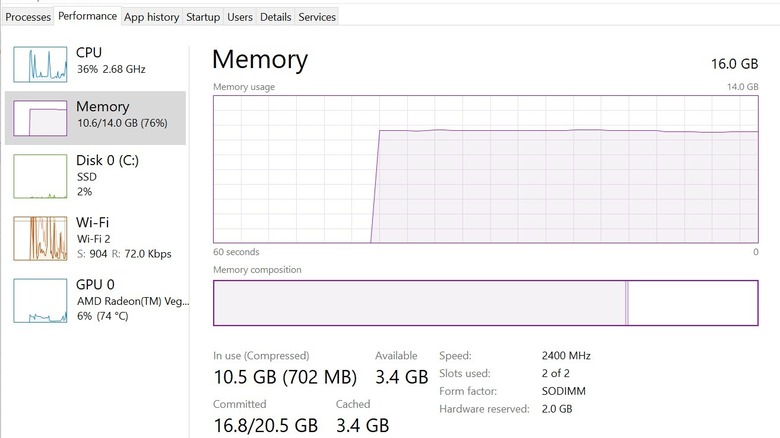This screenshot has width=780, height=438.
Task: Go to the Details tab
Action: pyautogui.click(x=275, y=16)
